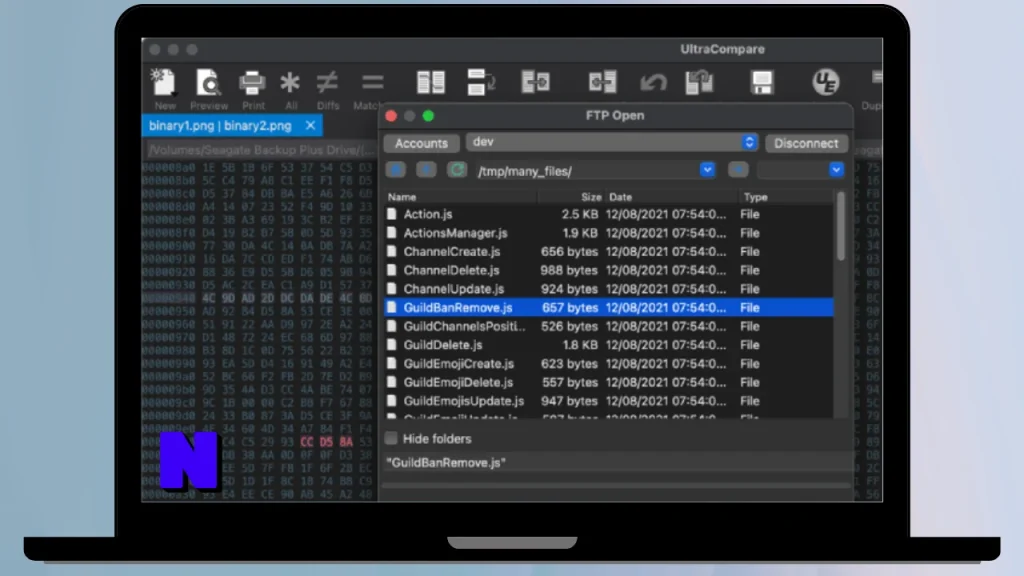Close the binary1.png | binary2.png tab
This screenshot has width=1024, height=576.
tap(310, 125)
